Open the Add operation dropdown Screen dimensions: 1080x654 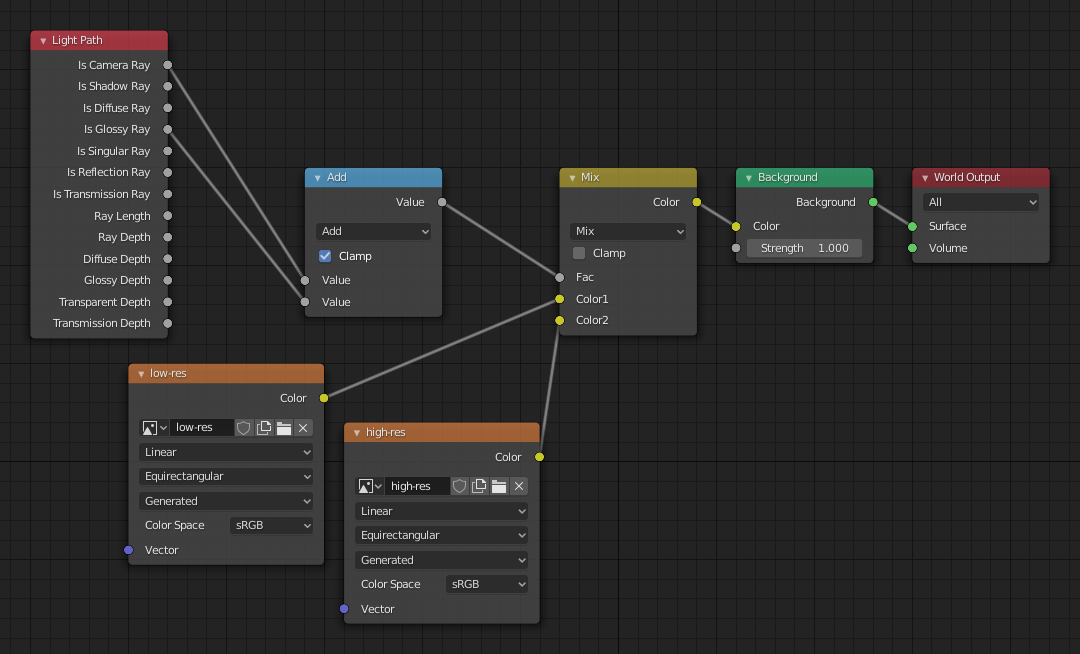[x=373, y=231]
